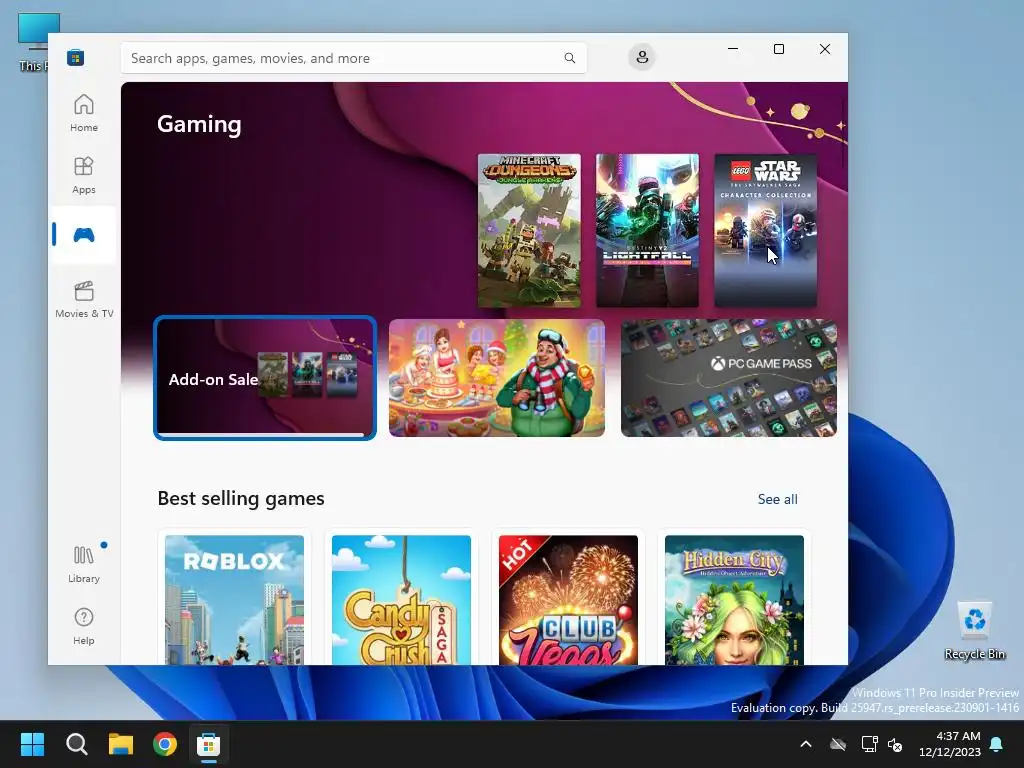Open the Windows Start menu
1024x768 pixels.
[32, 744]
